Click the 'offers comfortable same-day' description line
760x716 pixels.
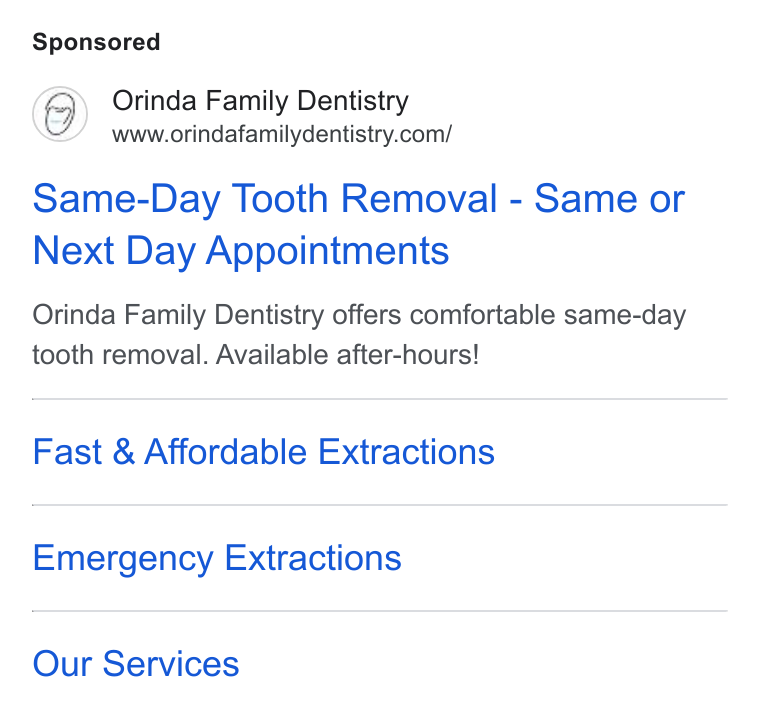pyautogui.click(x=509, y=315)
